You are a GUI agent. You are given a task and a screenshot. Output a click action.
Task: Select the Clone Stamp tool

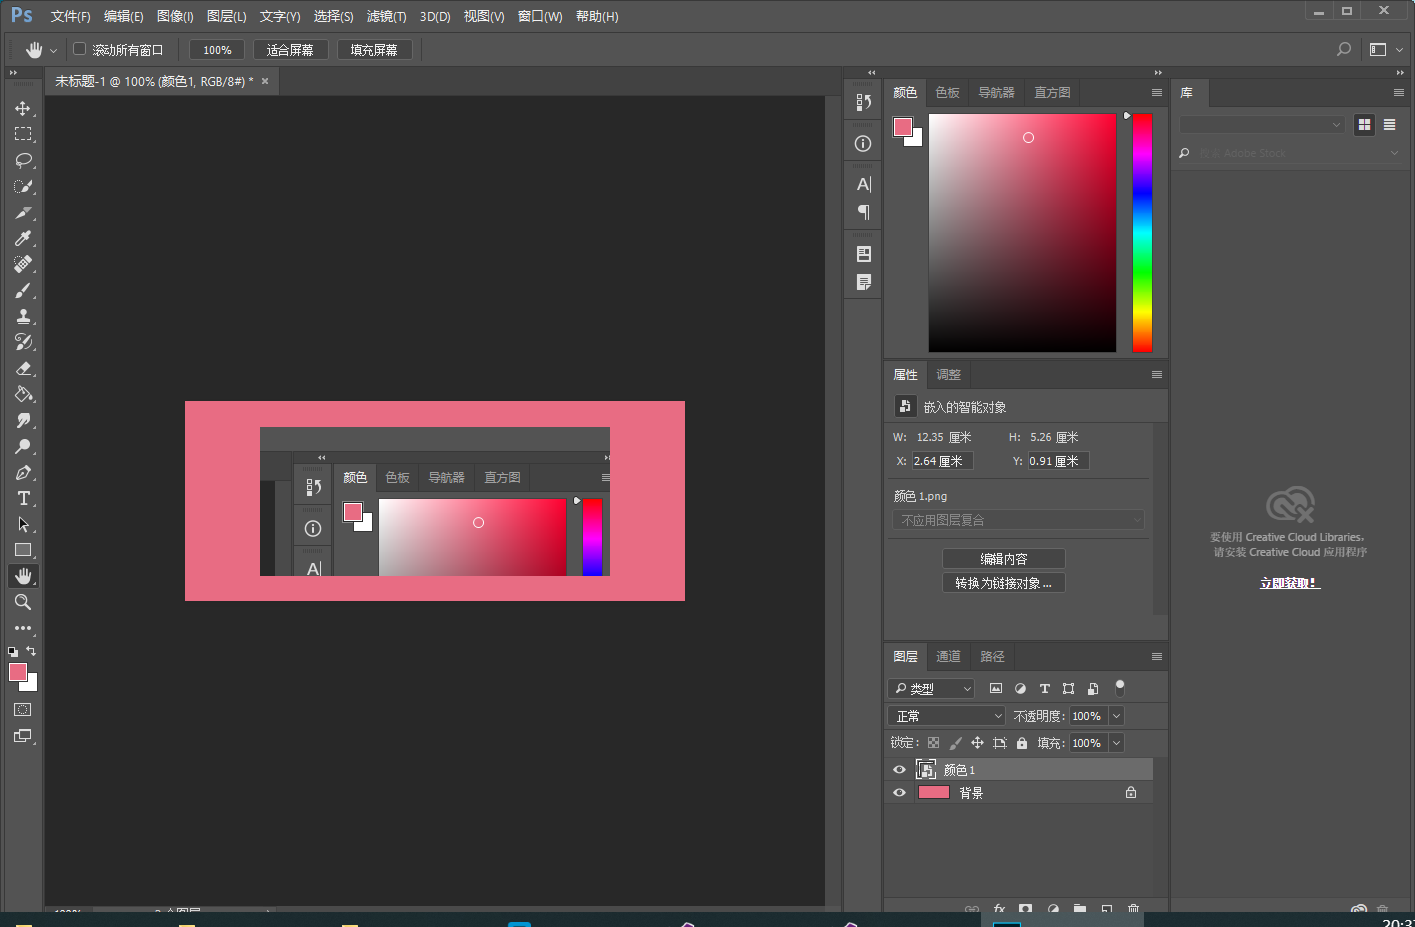[23, 316]
